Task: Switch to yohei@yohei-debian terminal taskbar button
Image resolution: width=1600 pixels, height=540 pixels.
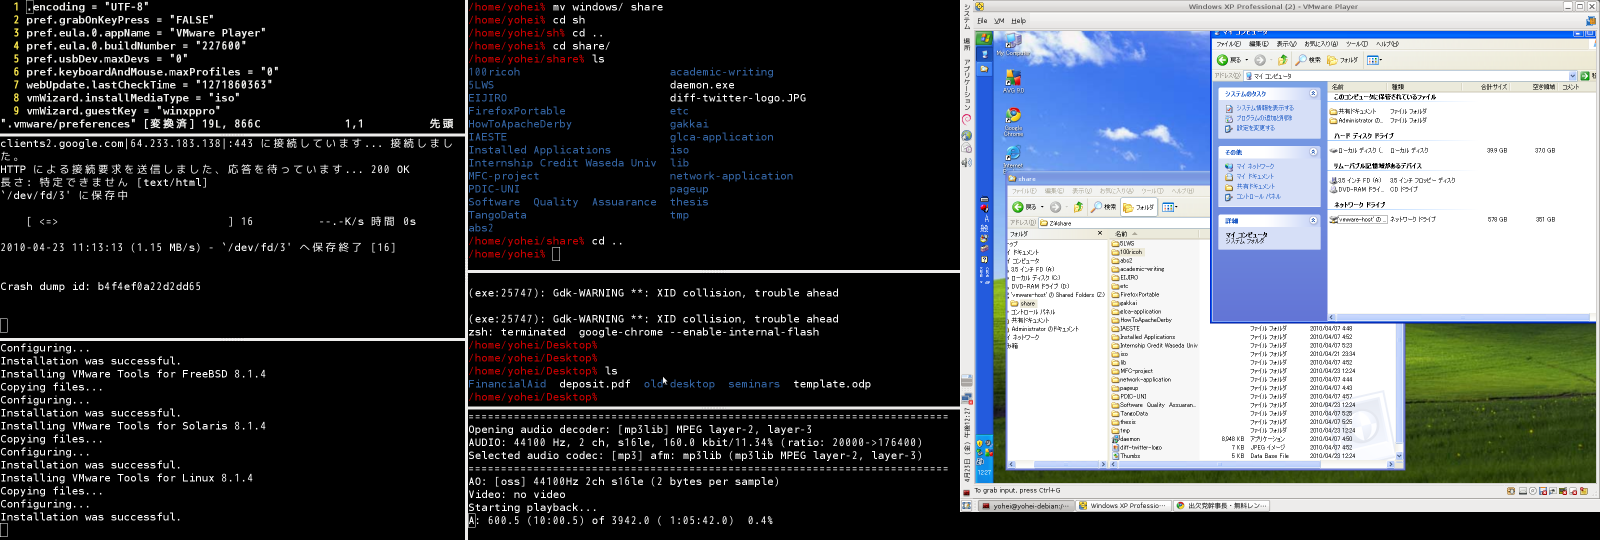Action: pyautogui.click(x=1027, y=506)
